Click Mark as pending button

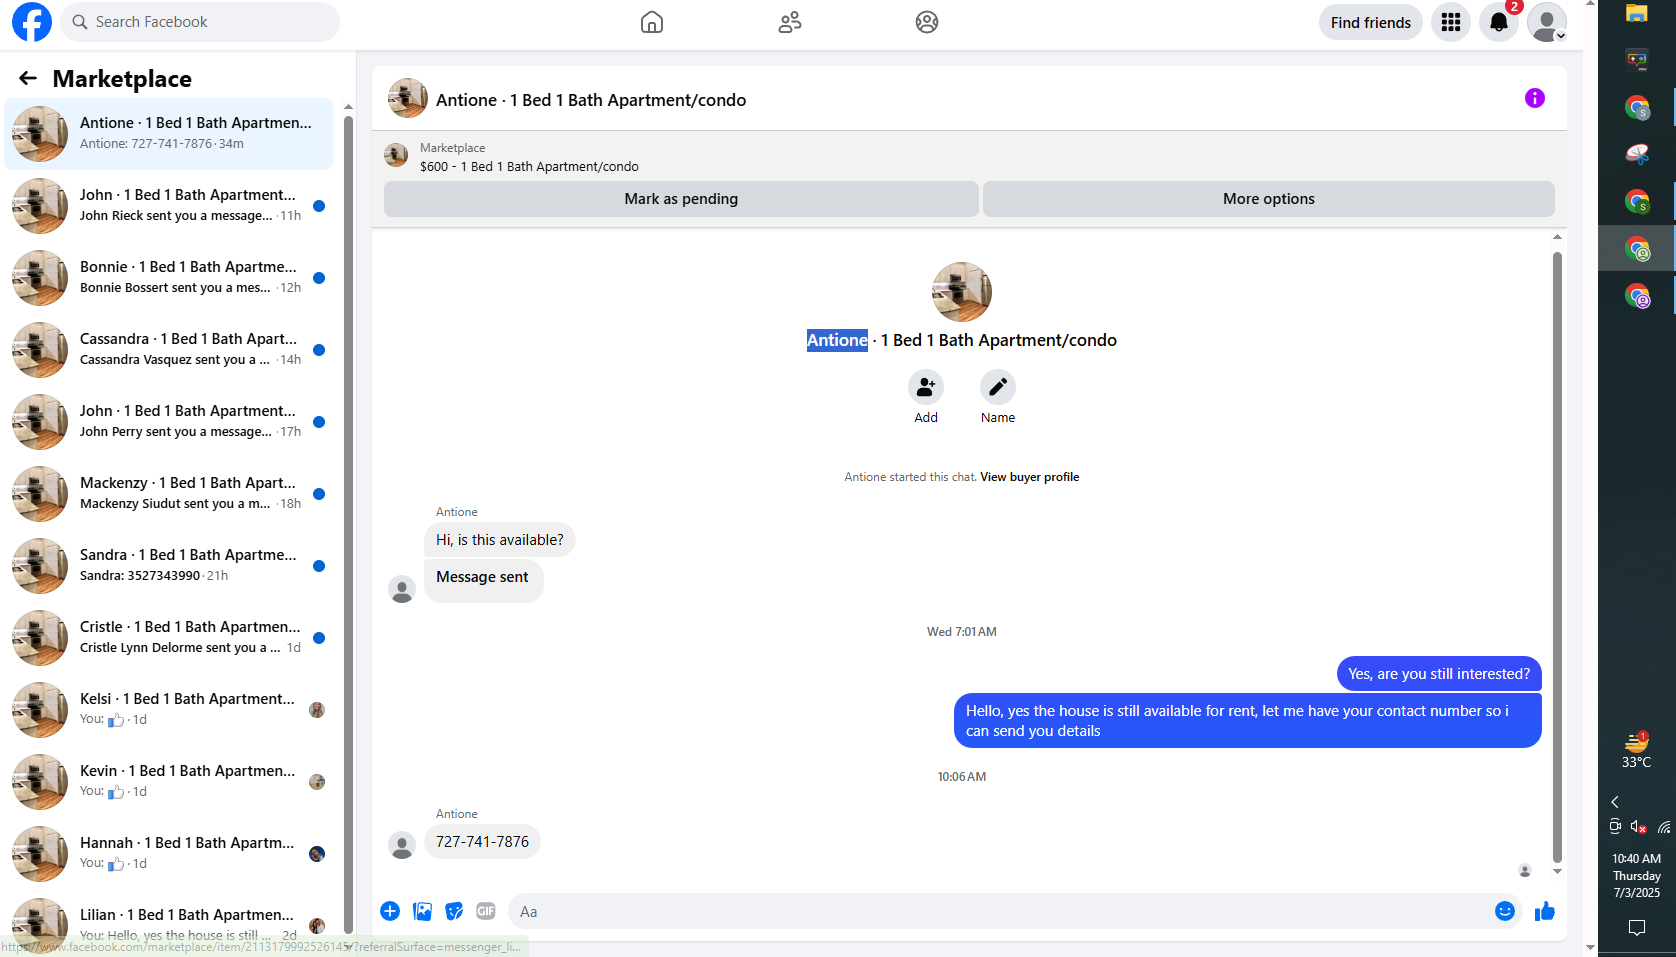[x=681, y=199]
